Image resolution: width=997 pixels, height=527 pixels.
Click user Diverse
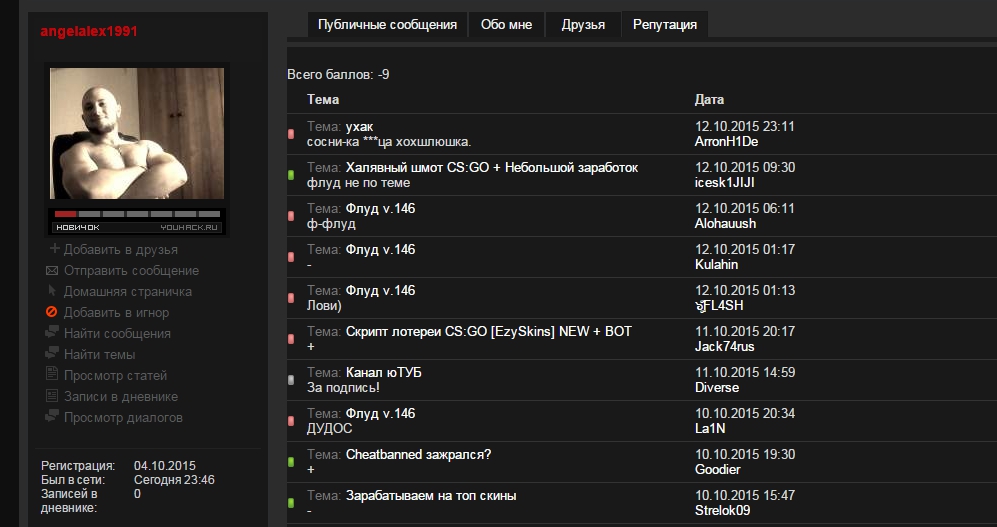pyautogui.click(x=717, y=388)
